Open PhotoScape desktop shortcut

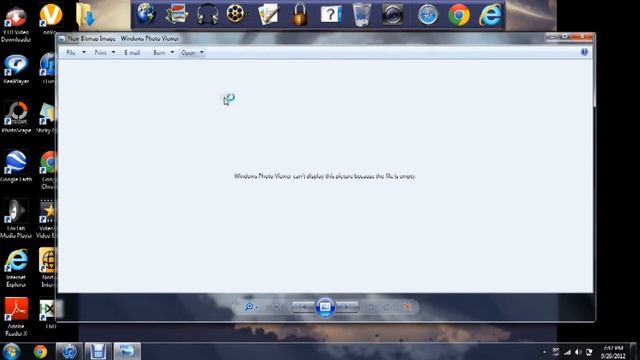pyautogui.click(x=16, y=118)
